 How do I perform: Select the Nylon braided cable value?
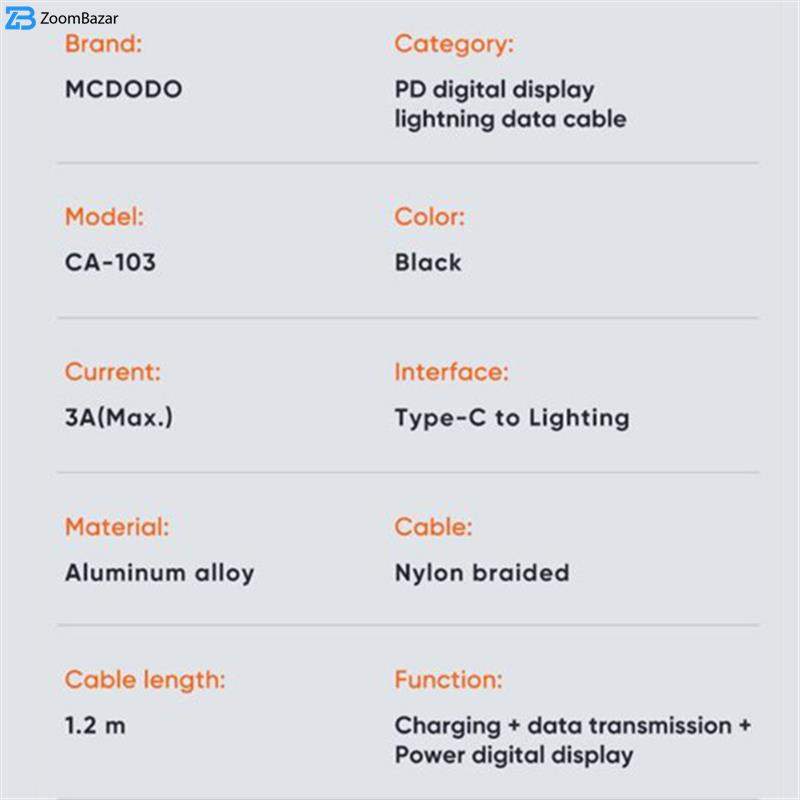pos(481,573)
